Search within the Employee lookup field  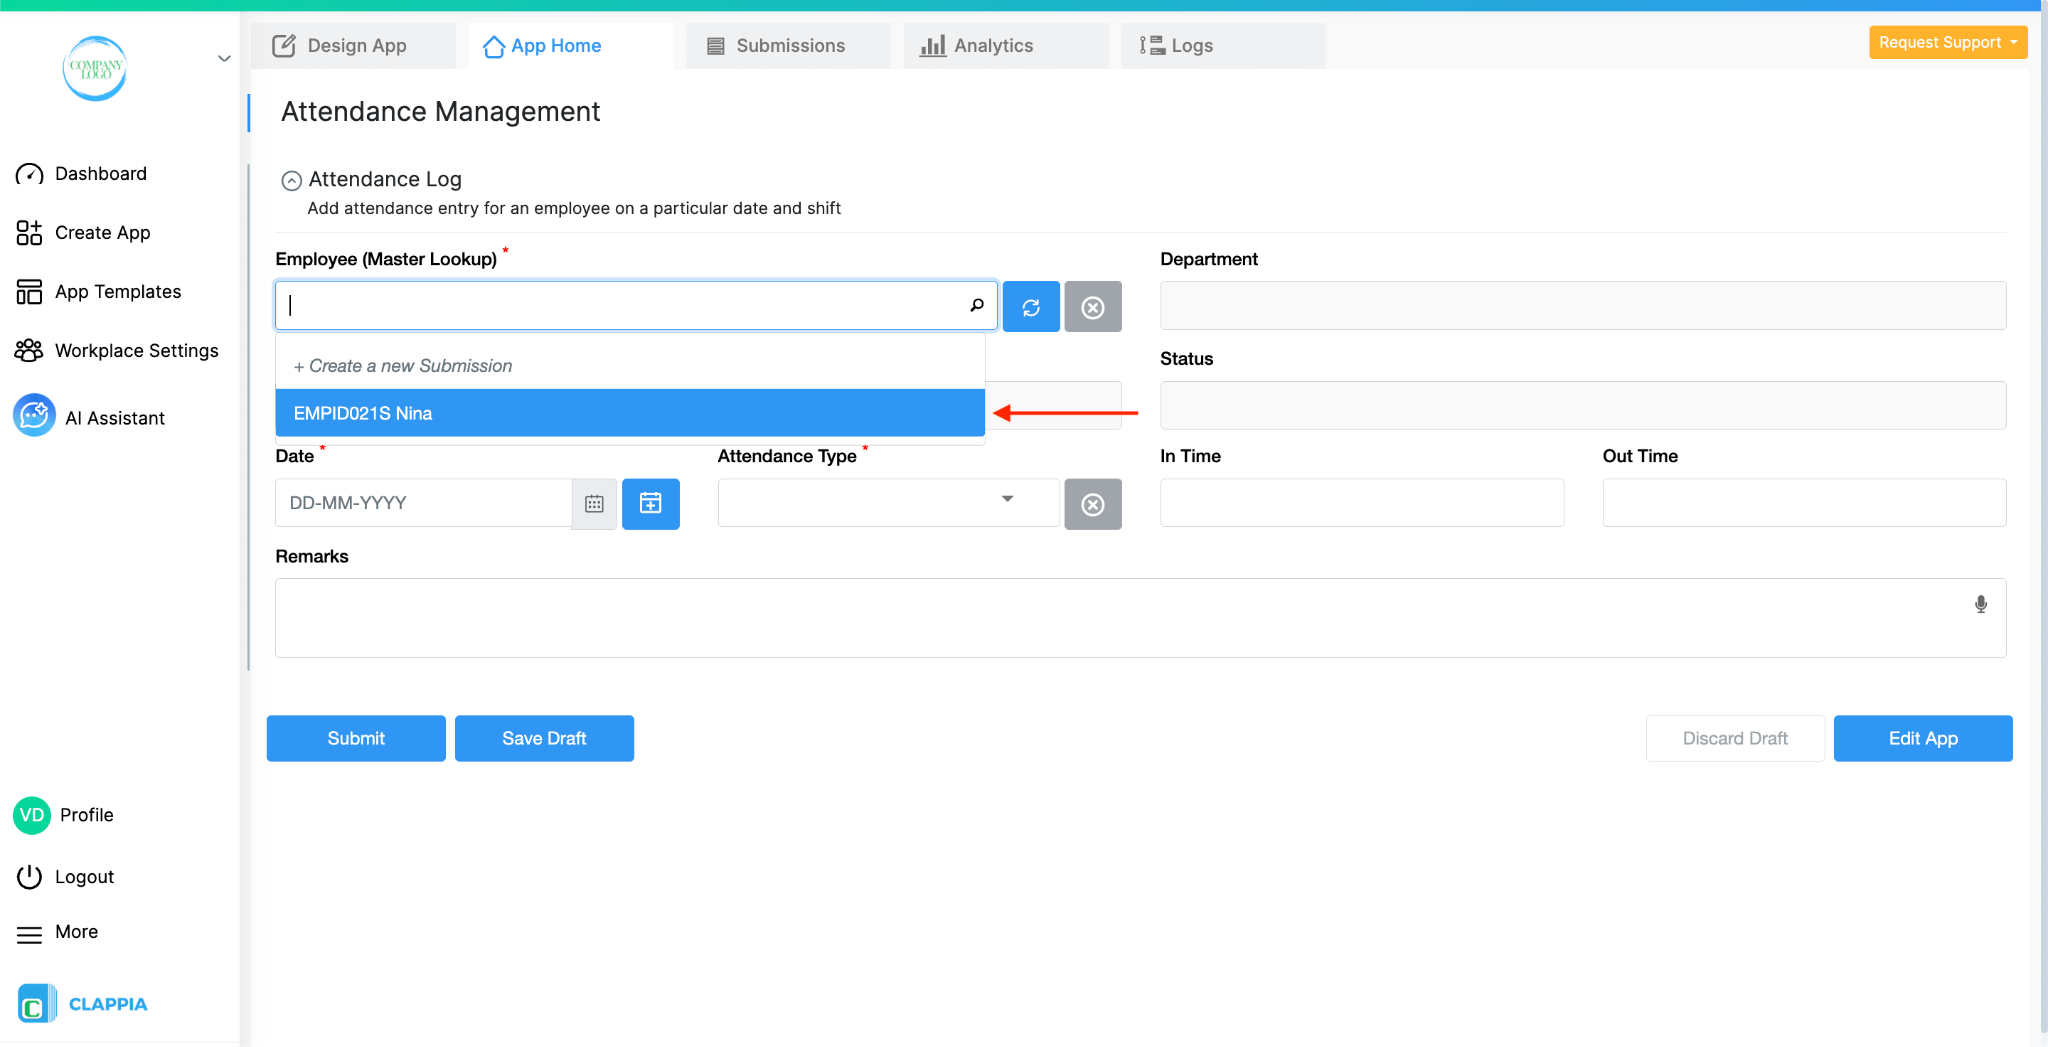(976, 305)
